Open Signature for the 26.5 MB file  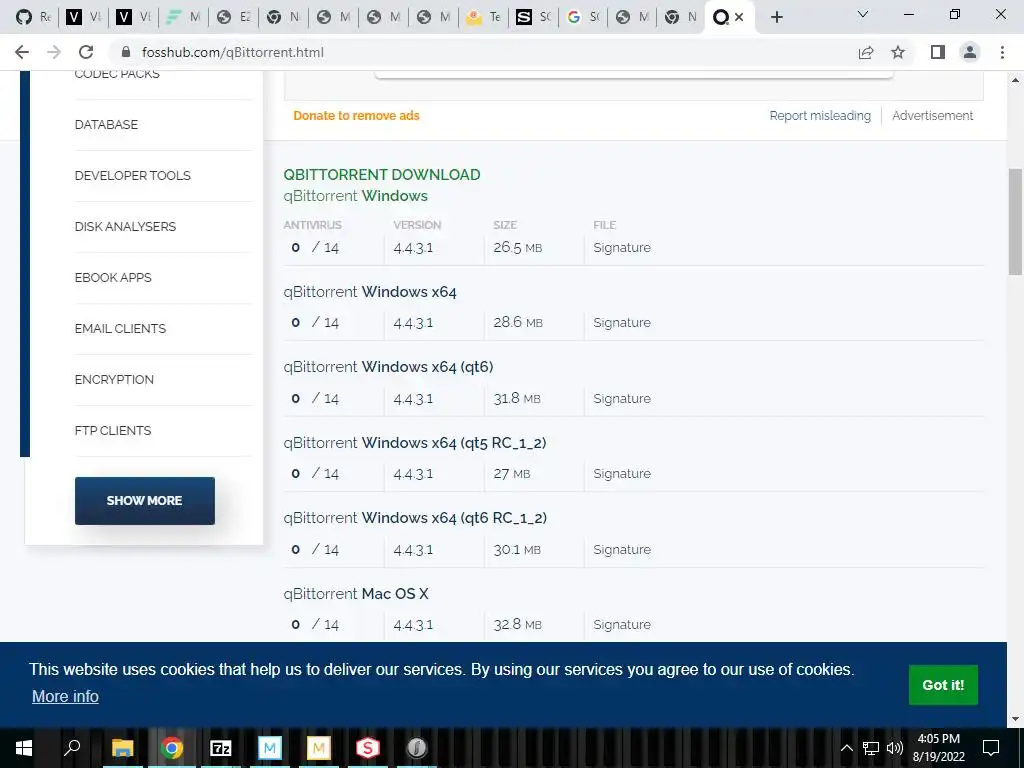622,248
